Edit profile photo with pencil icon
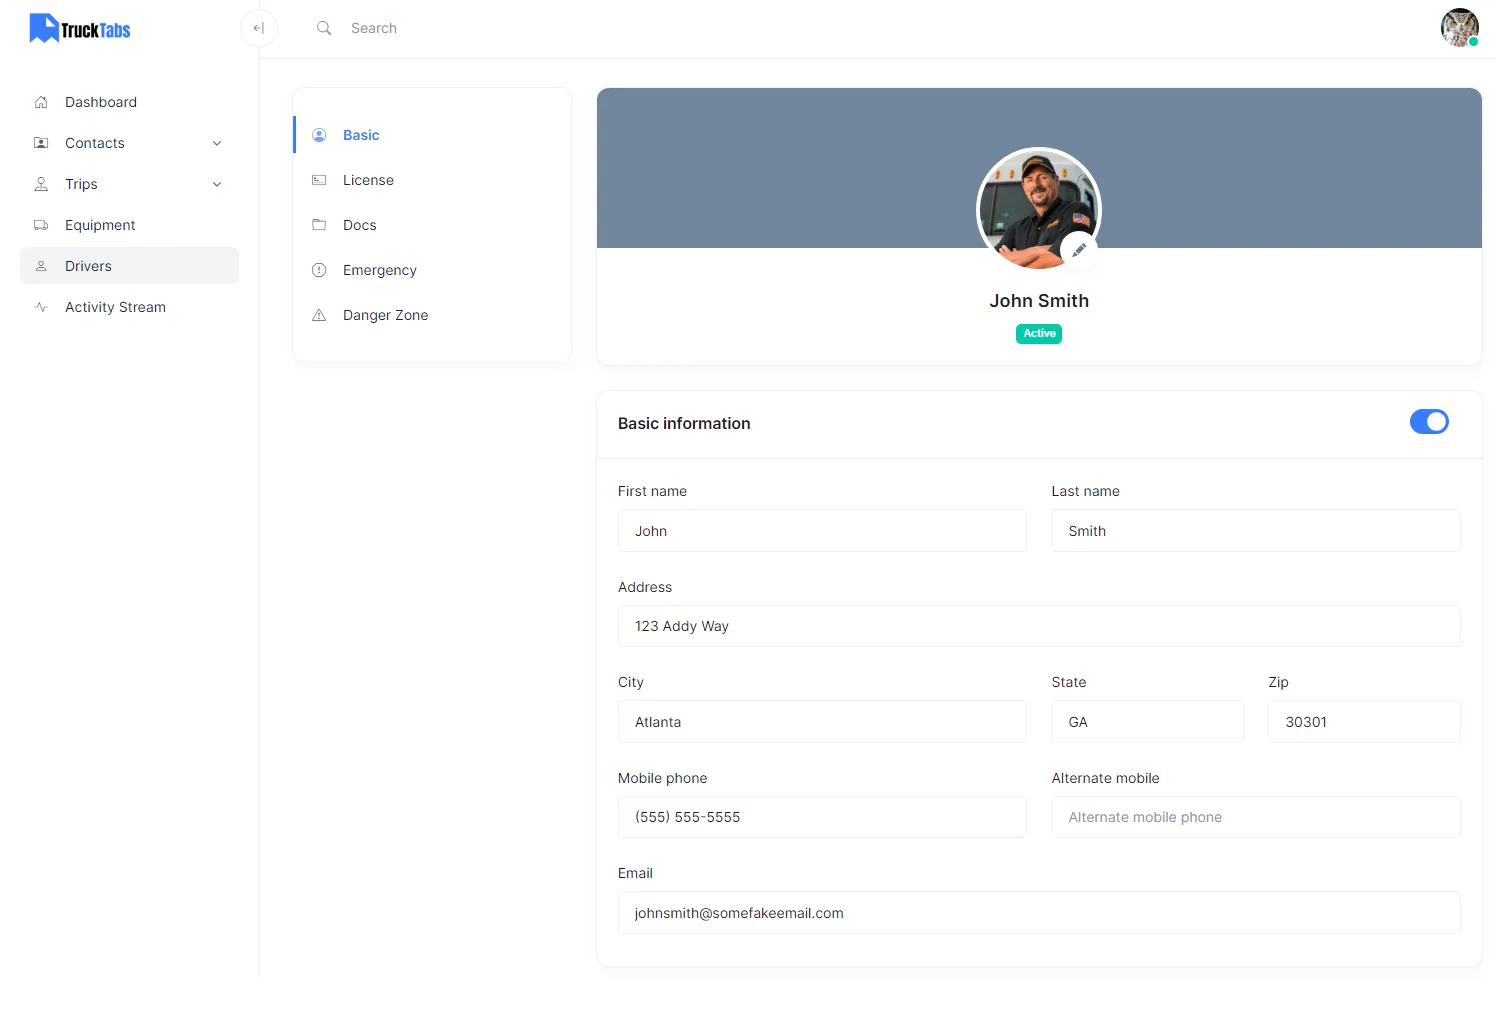 (1079, 250)
